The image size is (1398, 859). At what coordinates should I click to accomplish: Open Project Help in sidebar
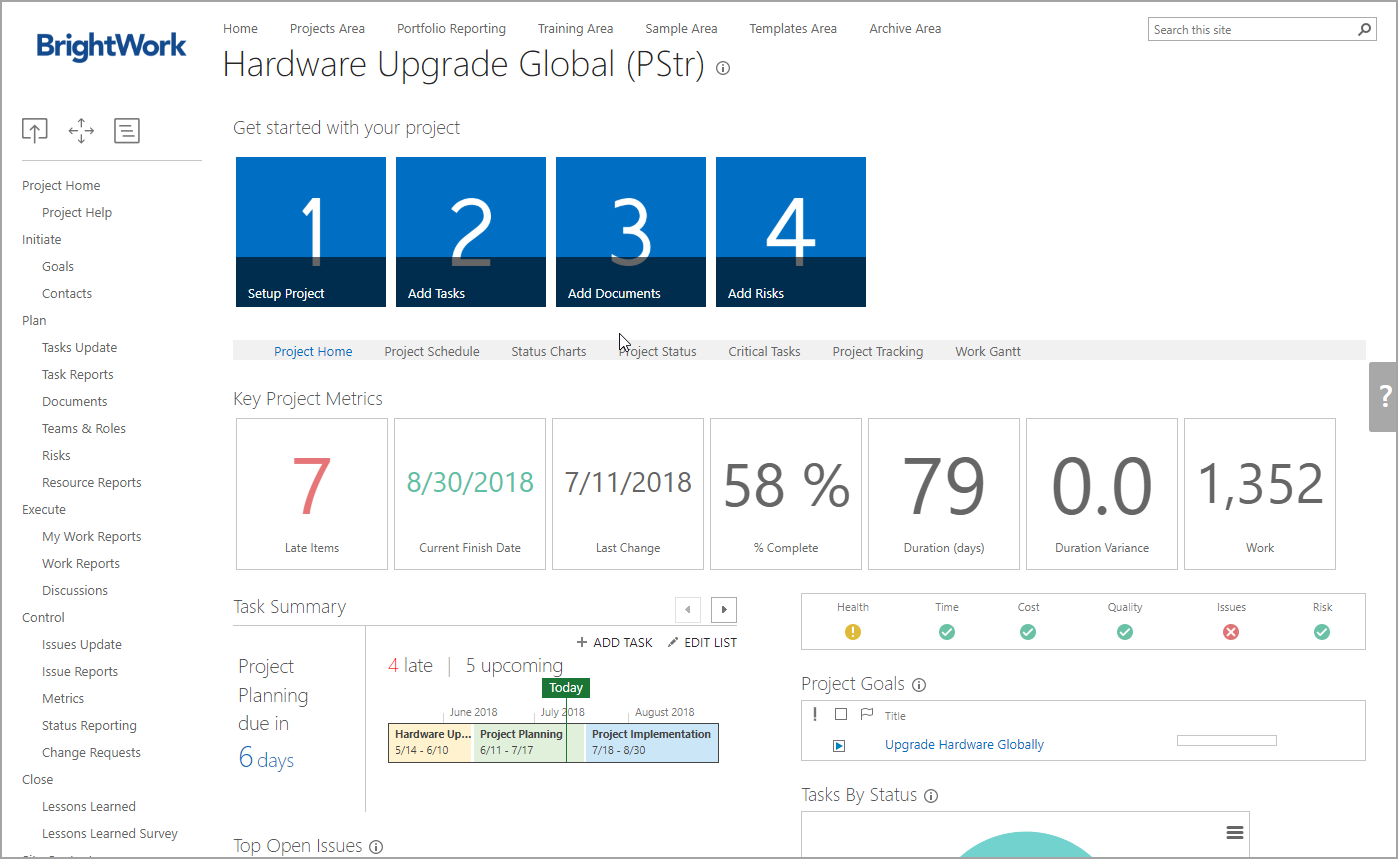pos(77,213)
